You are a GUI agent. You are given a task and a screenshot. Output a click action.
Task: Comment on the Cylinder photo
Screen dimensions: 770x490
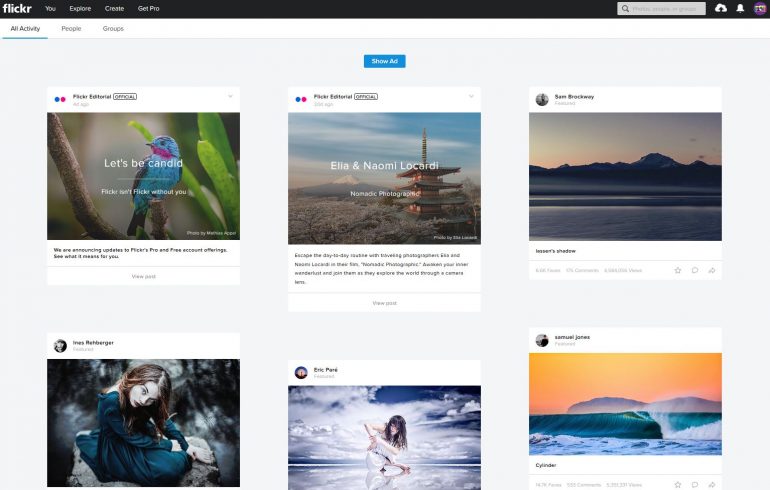tap(695, 484)
